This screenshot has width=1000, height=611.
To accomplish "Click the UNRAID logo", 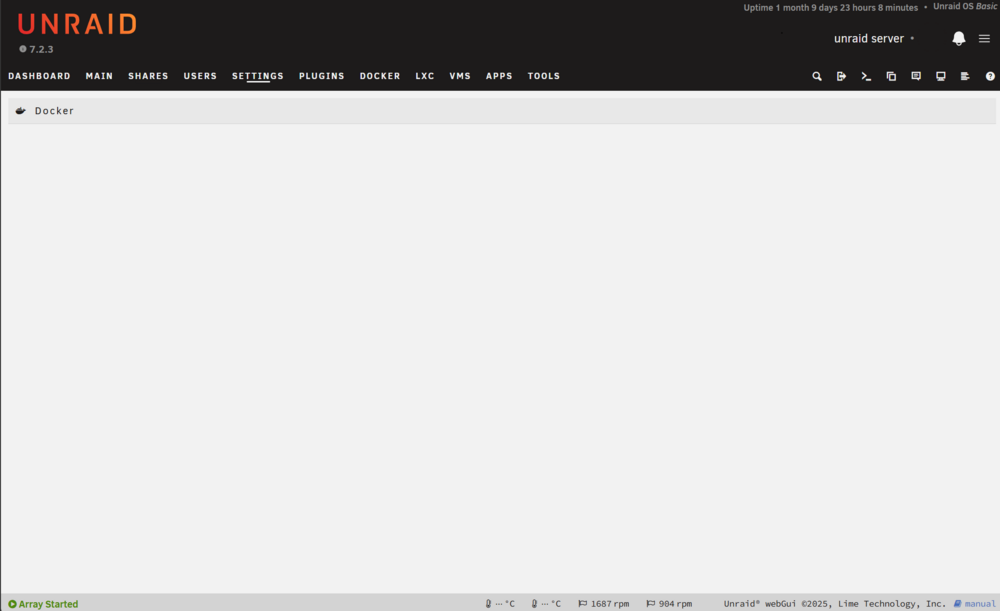I will point(77,24).
